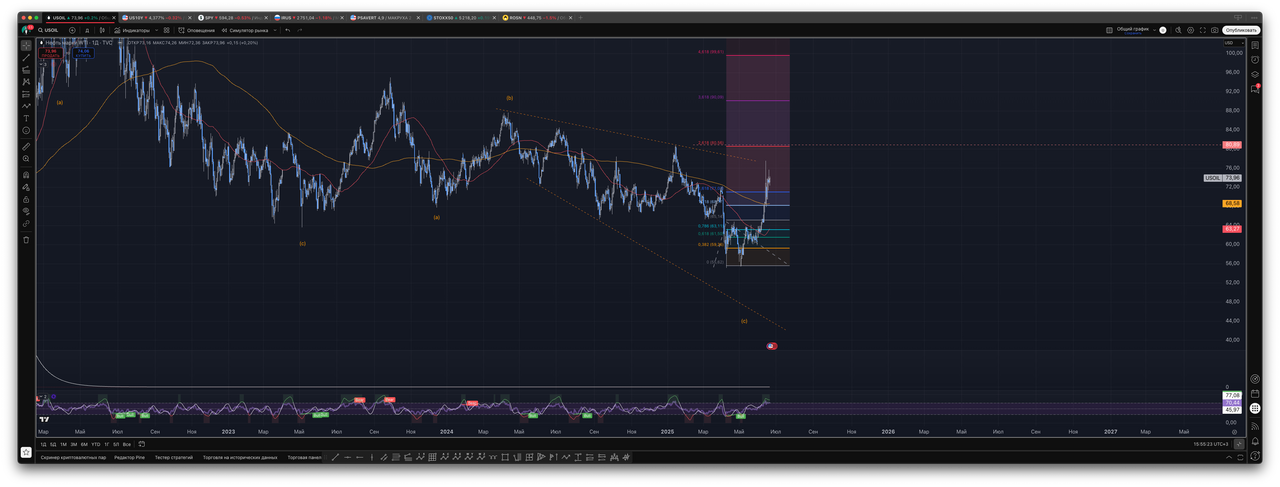Open the layout grid selector icon

(1109, 30)
